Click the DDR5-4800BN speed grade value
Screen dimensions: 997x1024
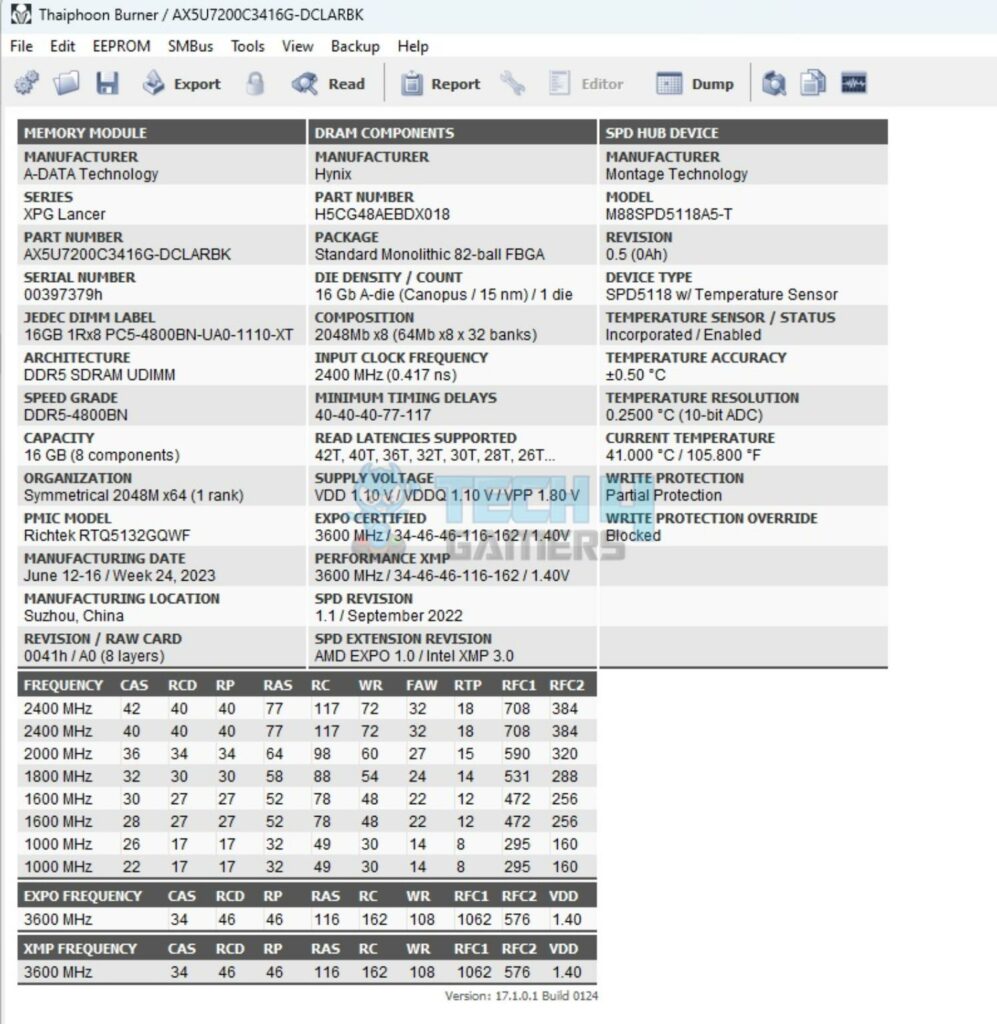(x=76, y=415)
